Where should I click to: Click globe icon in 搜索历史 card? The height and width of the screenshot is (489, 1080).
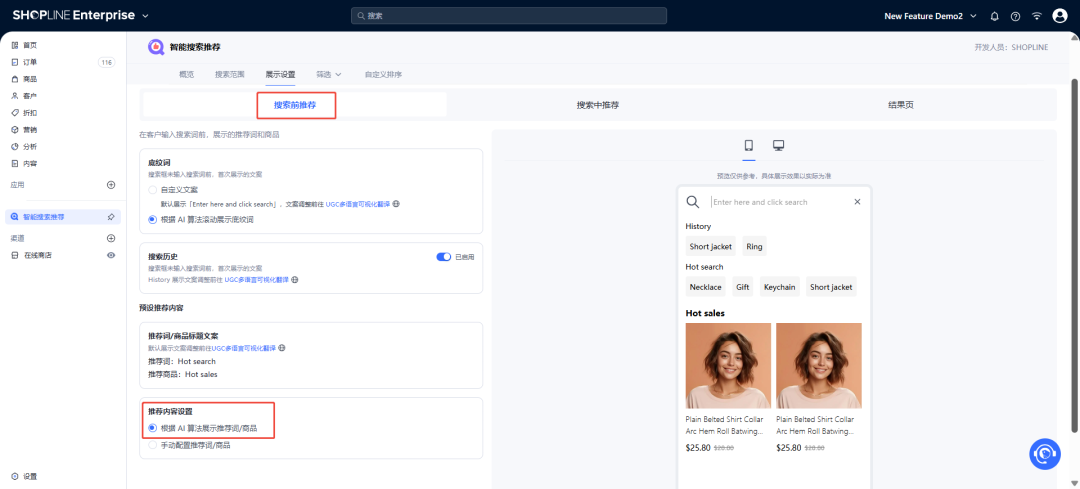pos(295,280)
